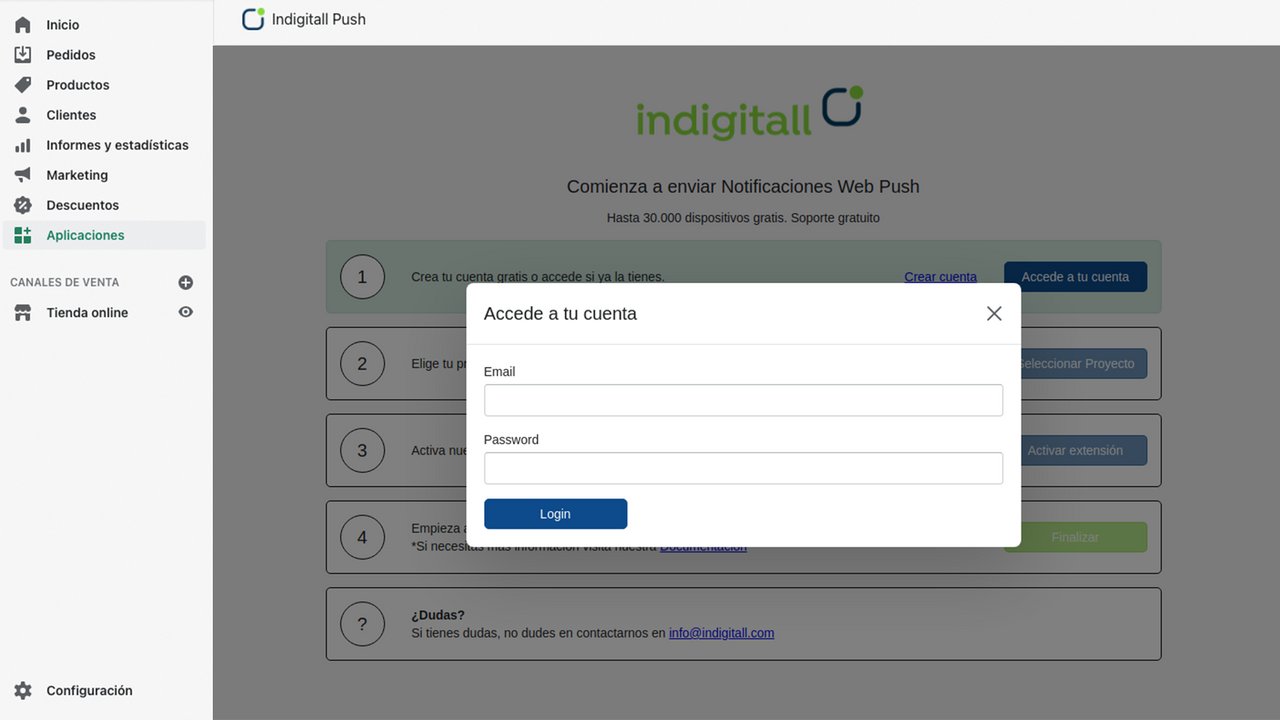View online store via eye icon
Screen dimensions: 1280x720
[185, 312]
